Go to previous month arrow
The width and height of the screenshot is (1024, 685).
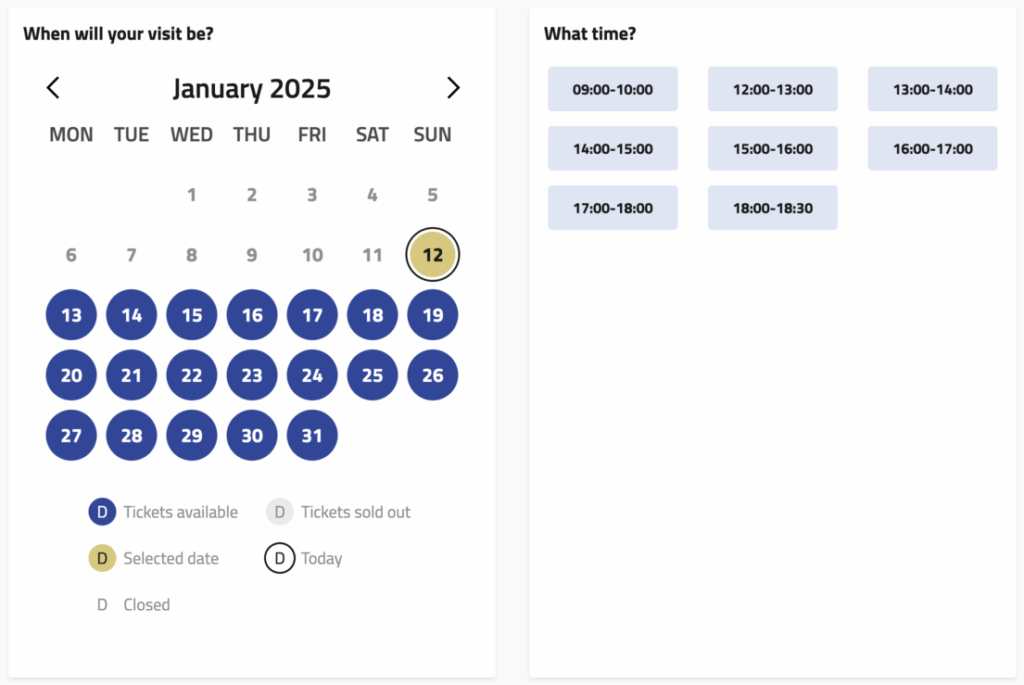tap(54, 88)
